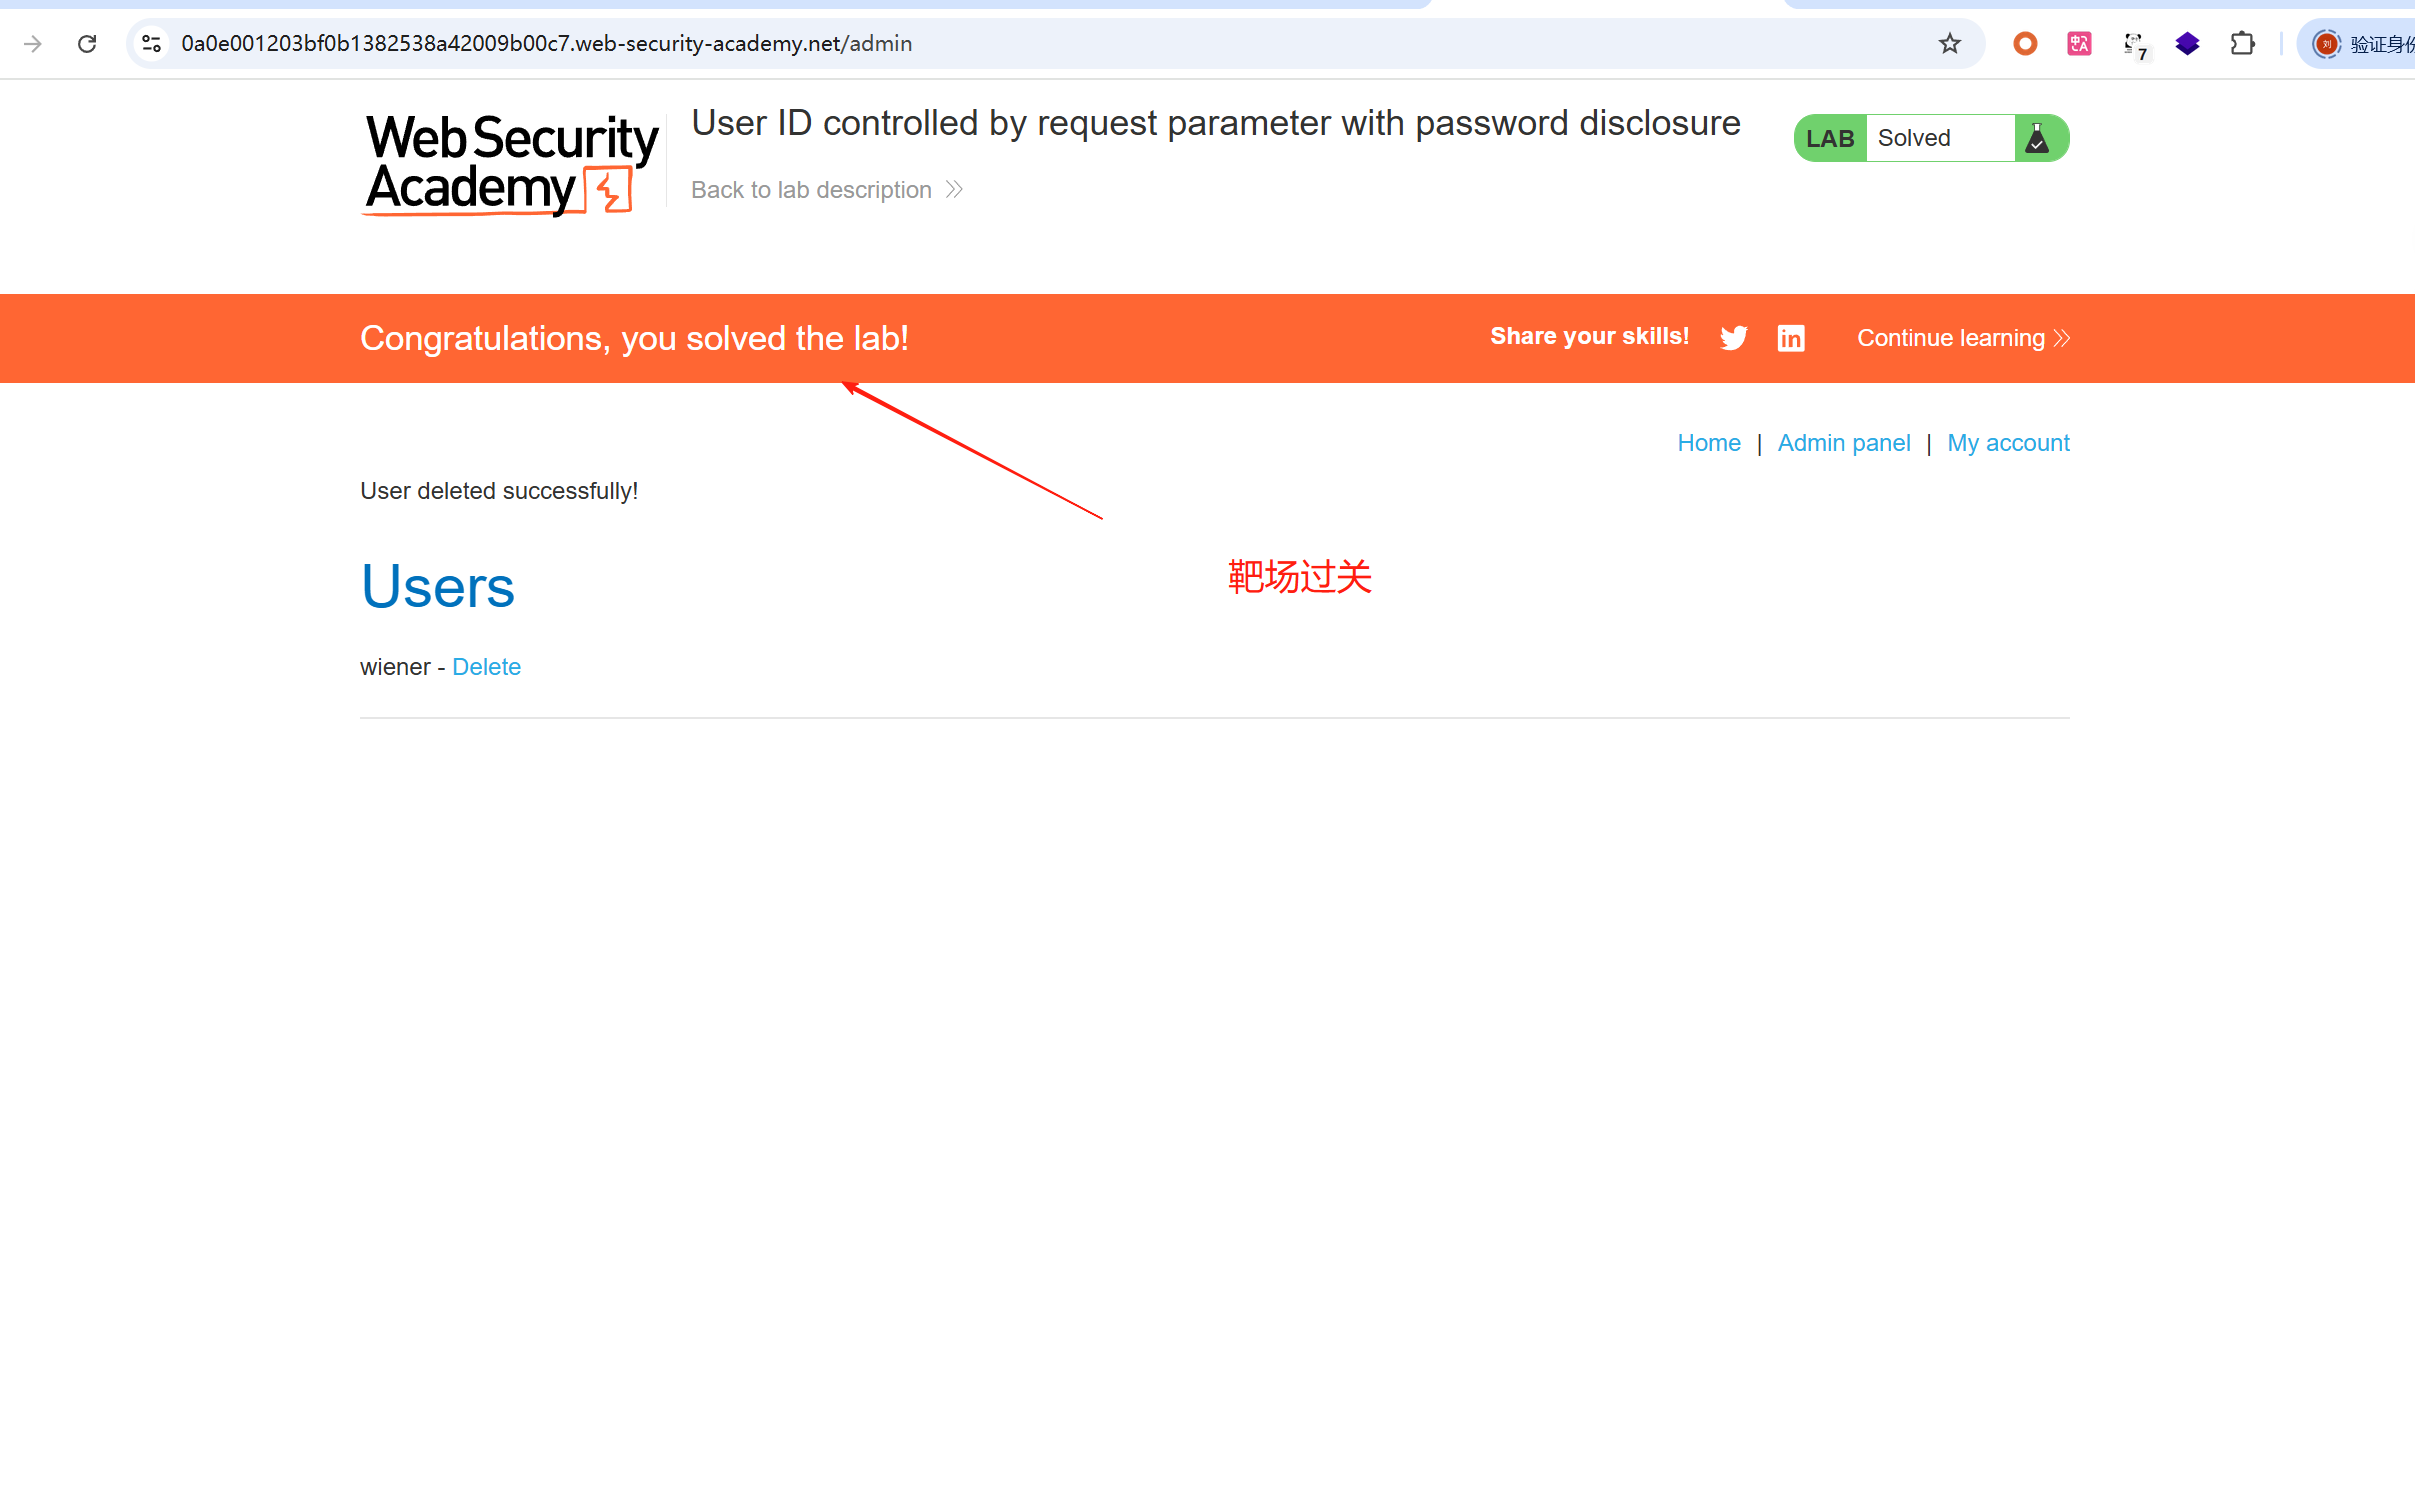The width and height of the screenshot is (2415, 1491).
Task: Click the lab flask icon beside Solved
Action: click(x=2037, y=138)
